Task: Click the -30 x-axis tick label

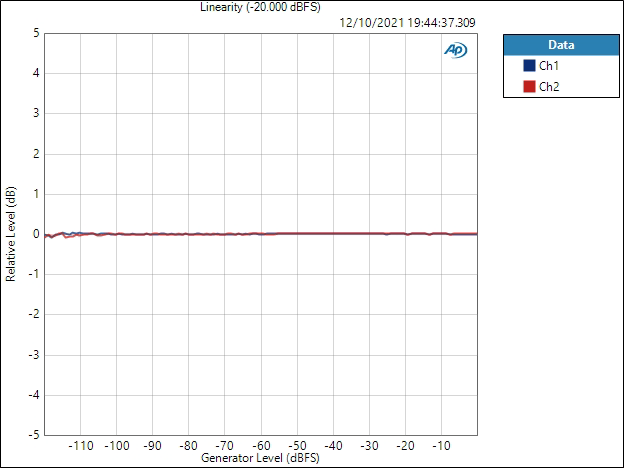Action: [369, 446]
